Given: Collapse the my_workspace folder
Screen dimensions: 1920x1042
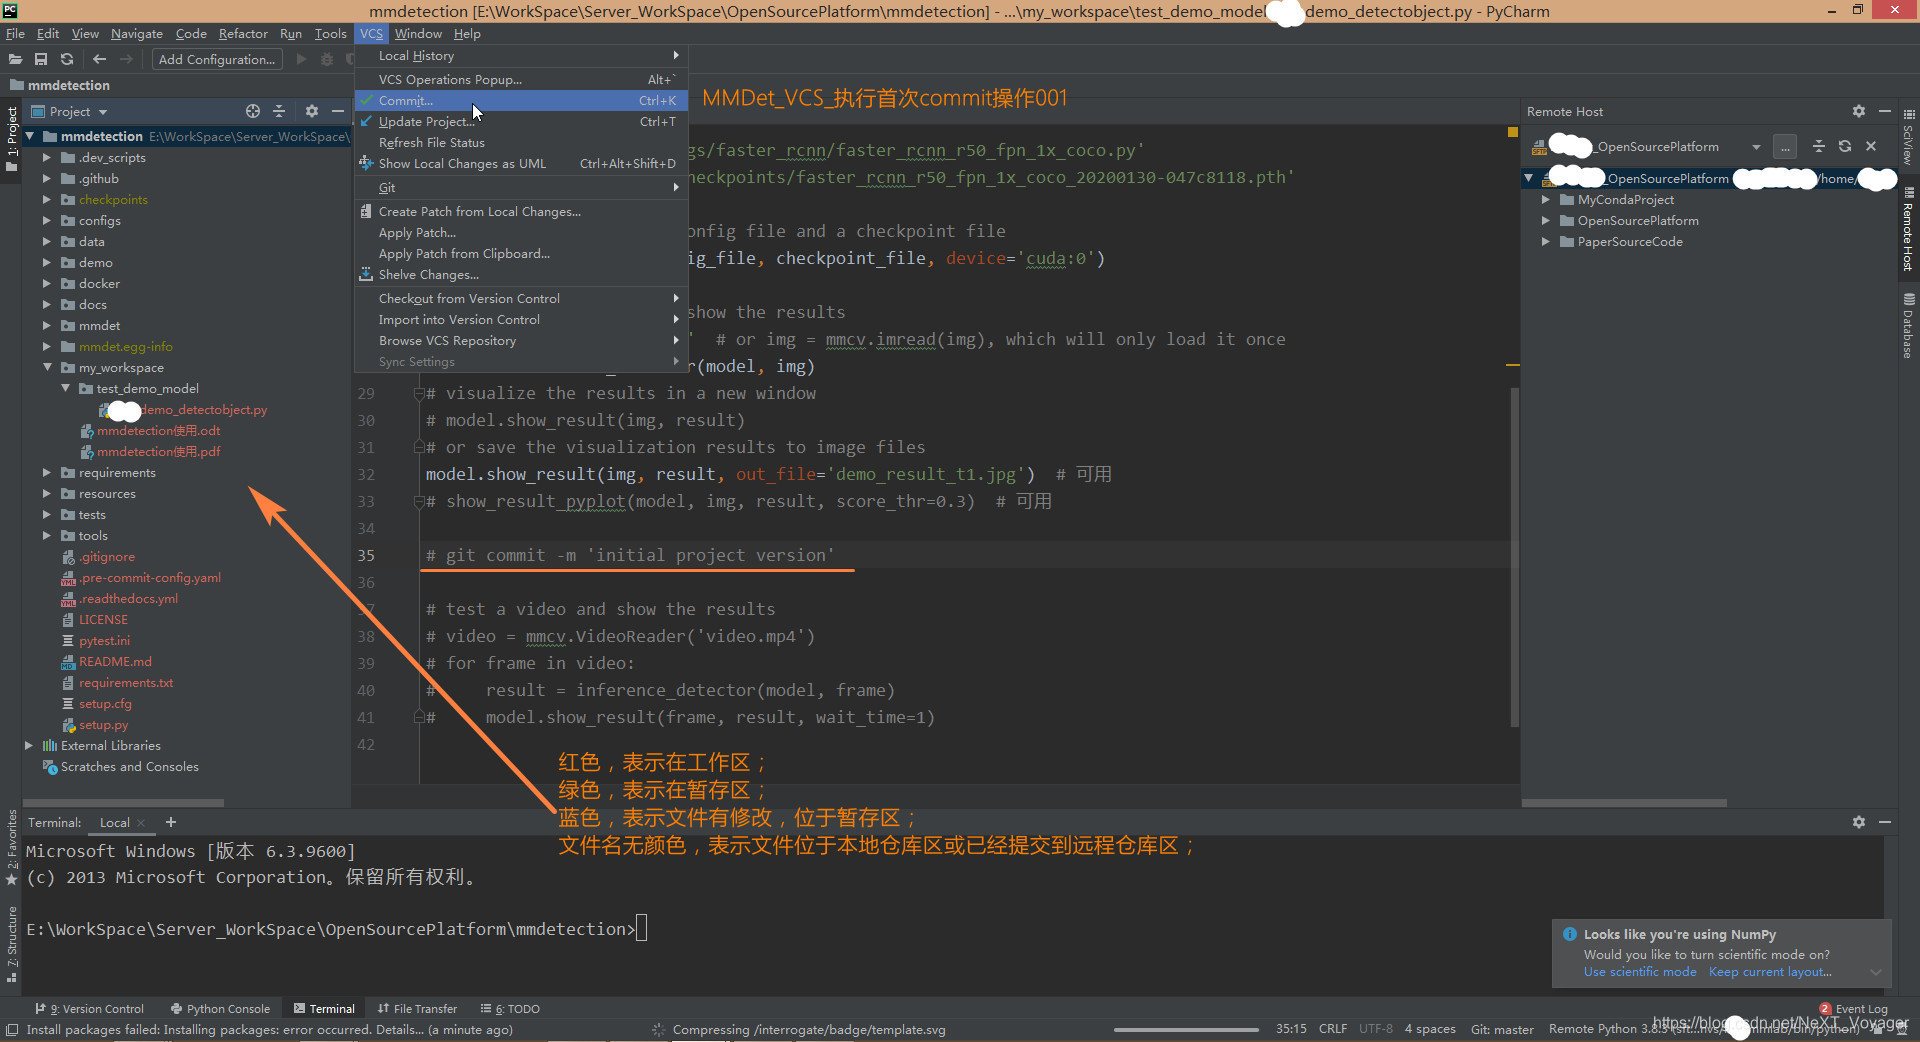Looking at the screenshot, I should (46, 367).
